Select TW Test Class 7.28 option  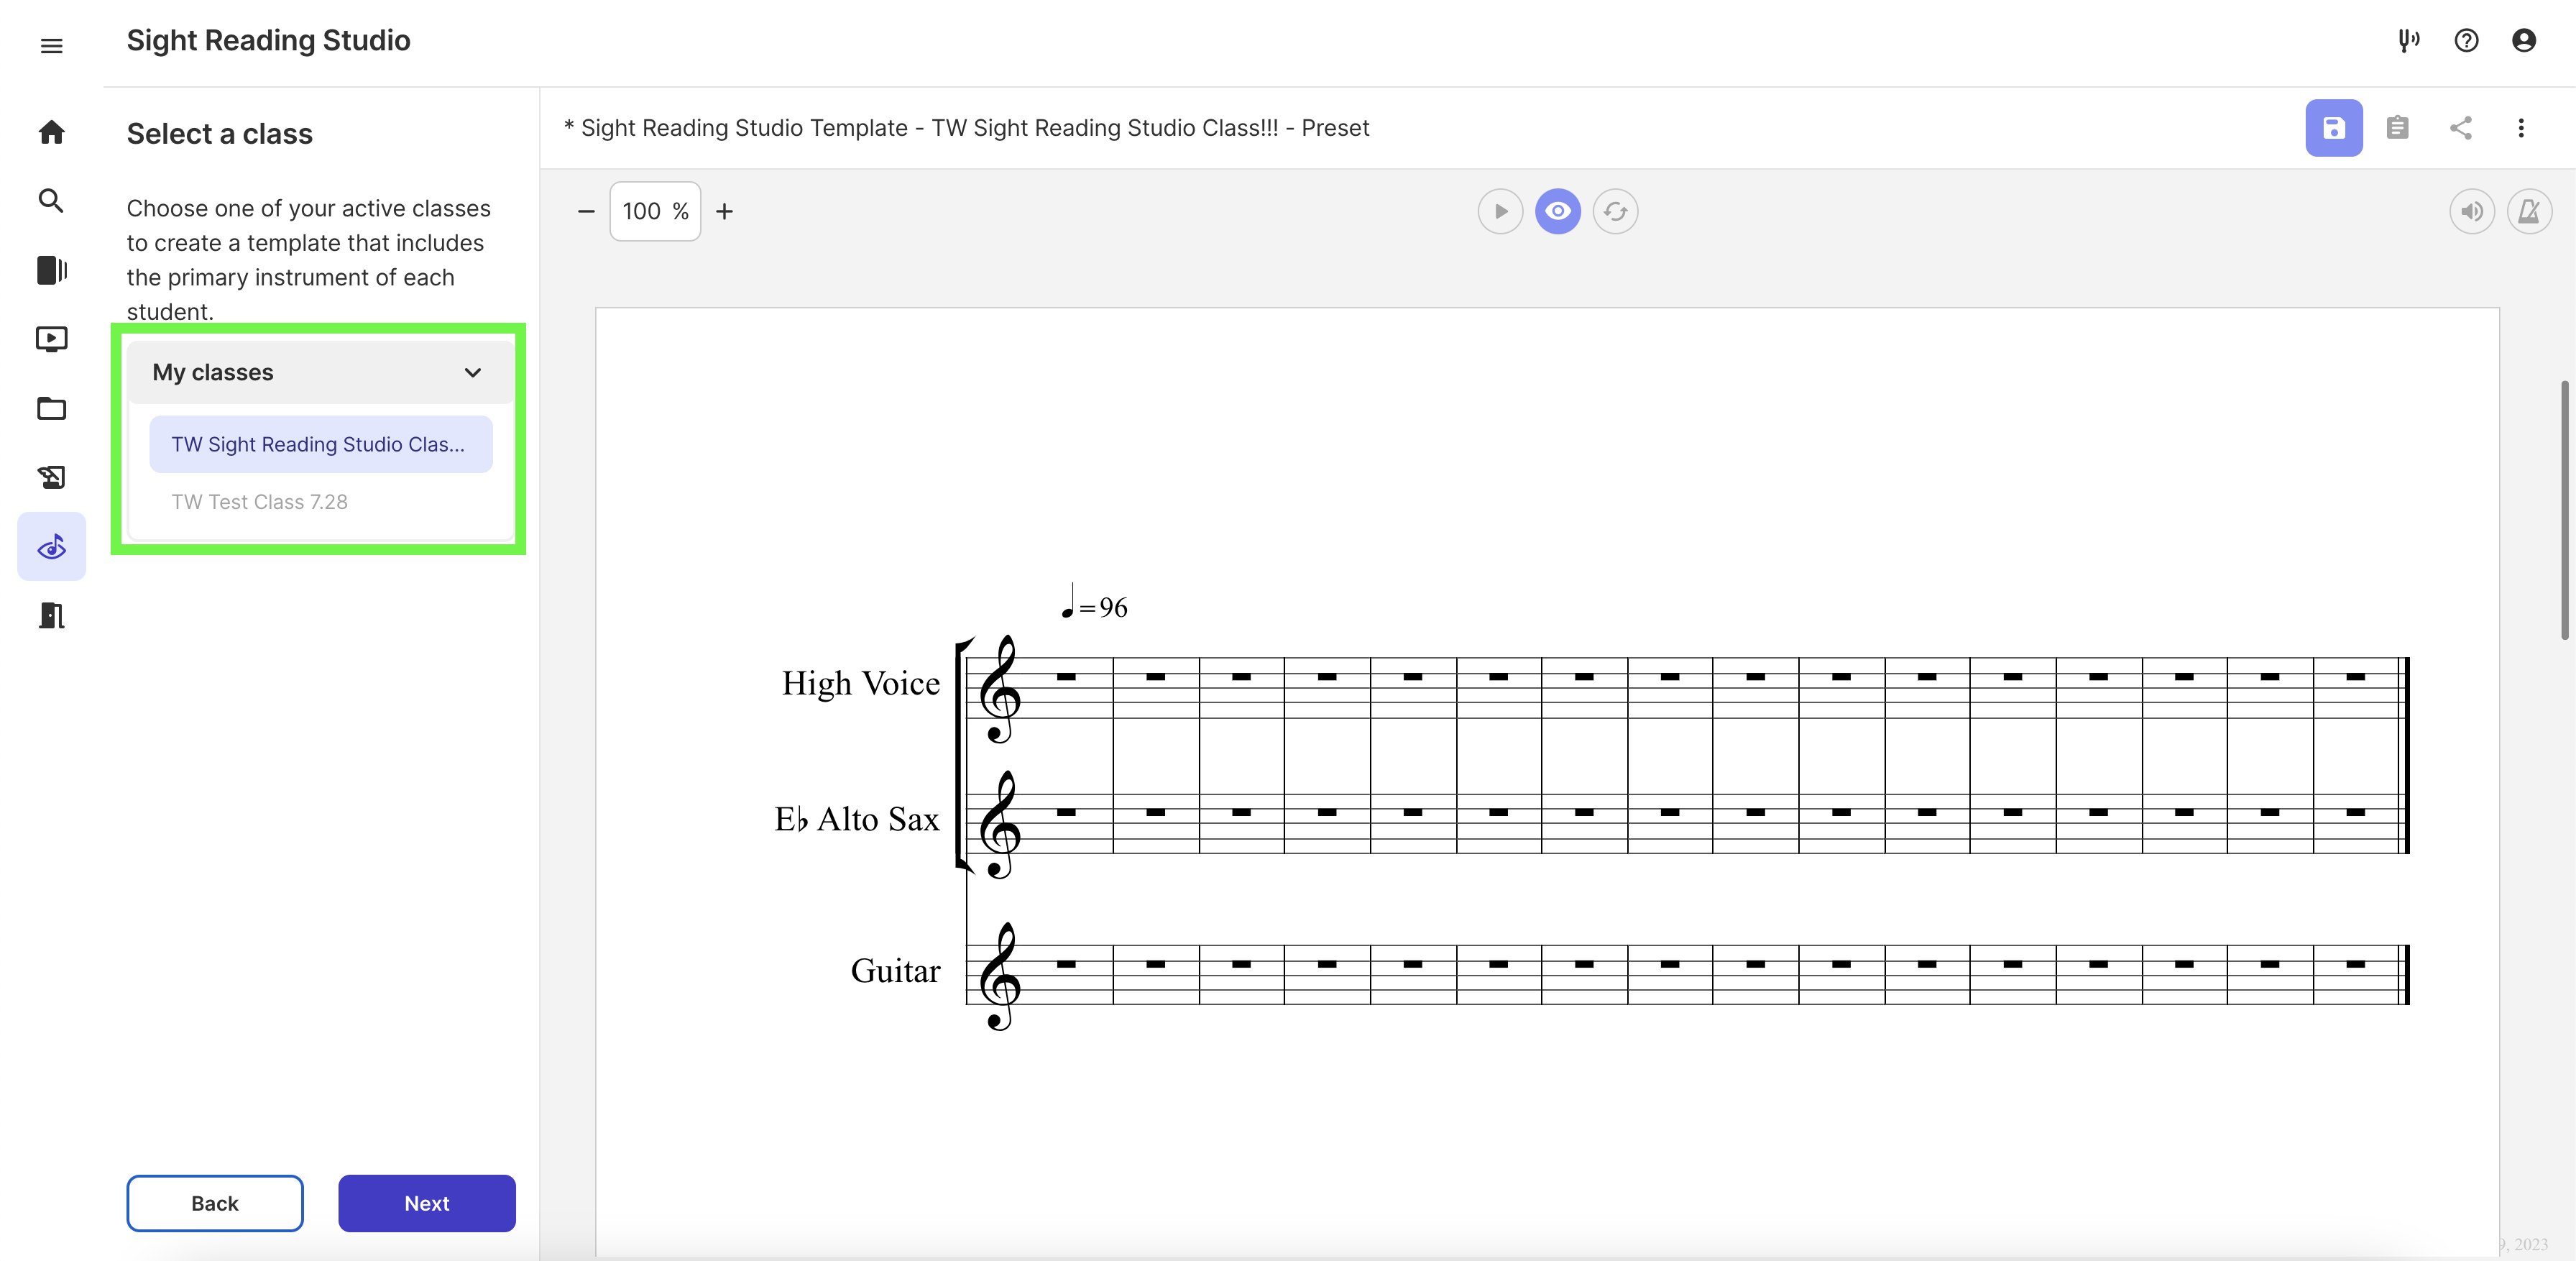click(260, 502)
